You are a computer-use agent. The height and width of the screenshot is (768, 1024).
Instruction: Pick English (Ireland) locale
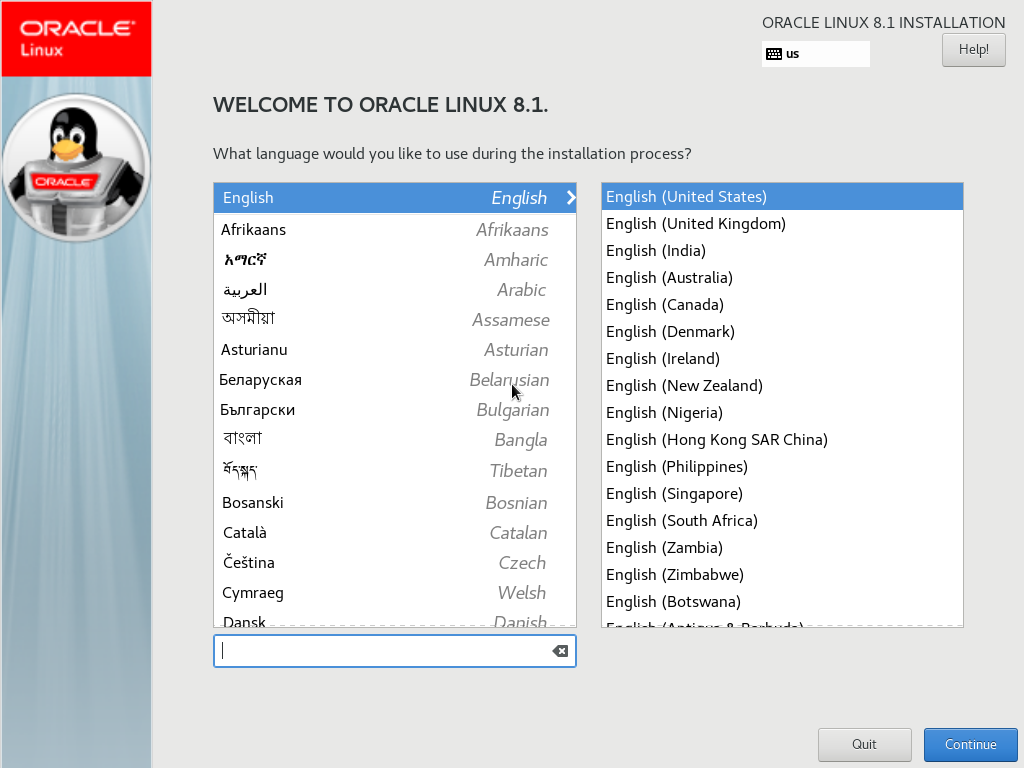click(x=782, y=359)
